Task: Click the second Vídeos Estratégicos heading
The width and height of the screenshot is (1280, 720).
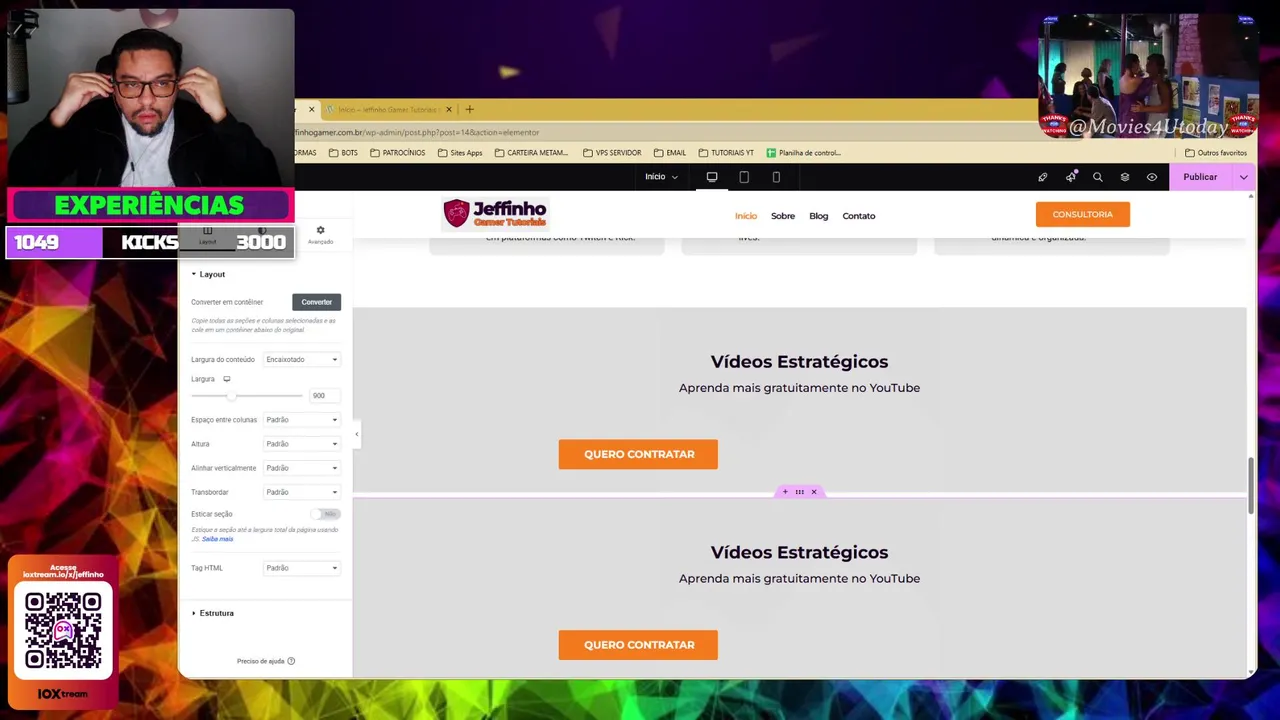Action: click(x=799, y=552)
